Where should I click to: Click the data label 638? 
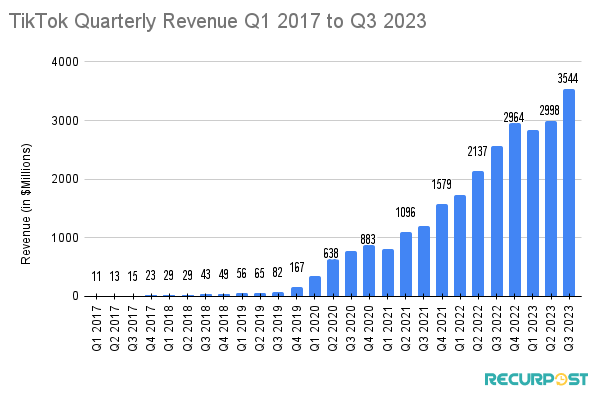coord(331,253)
